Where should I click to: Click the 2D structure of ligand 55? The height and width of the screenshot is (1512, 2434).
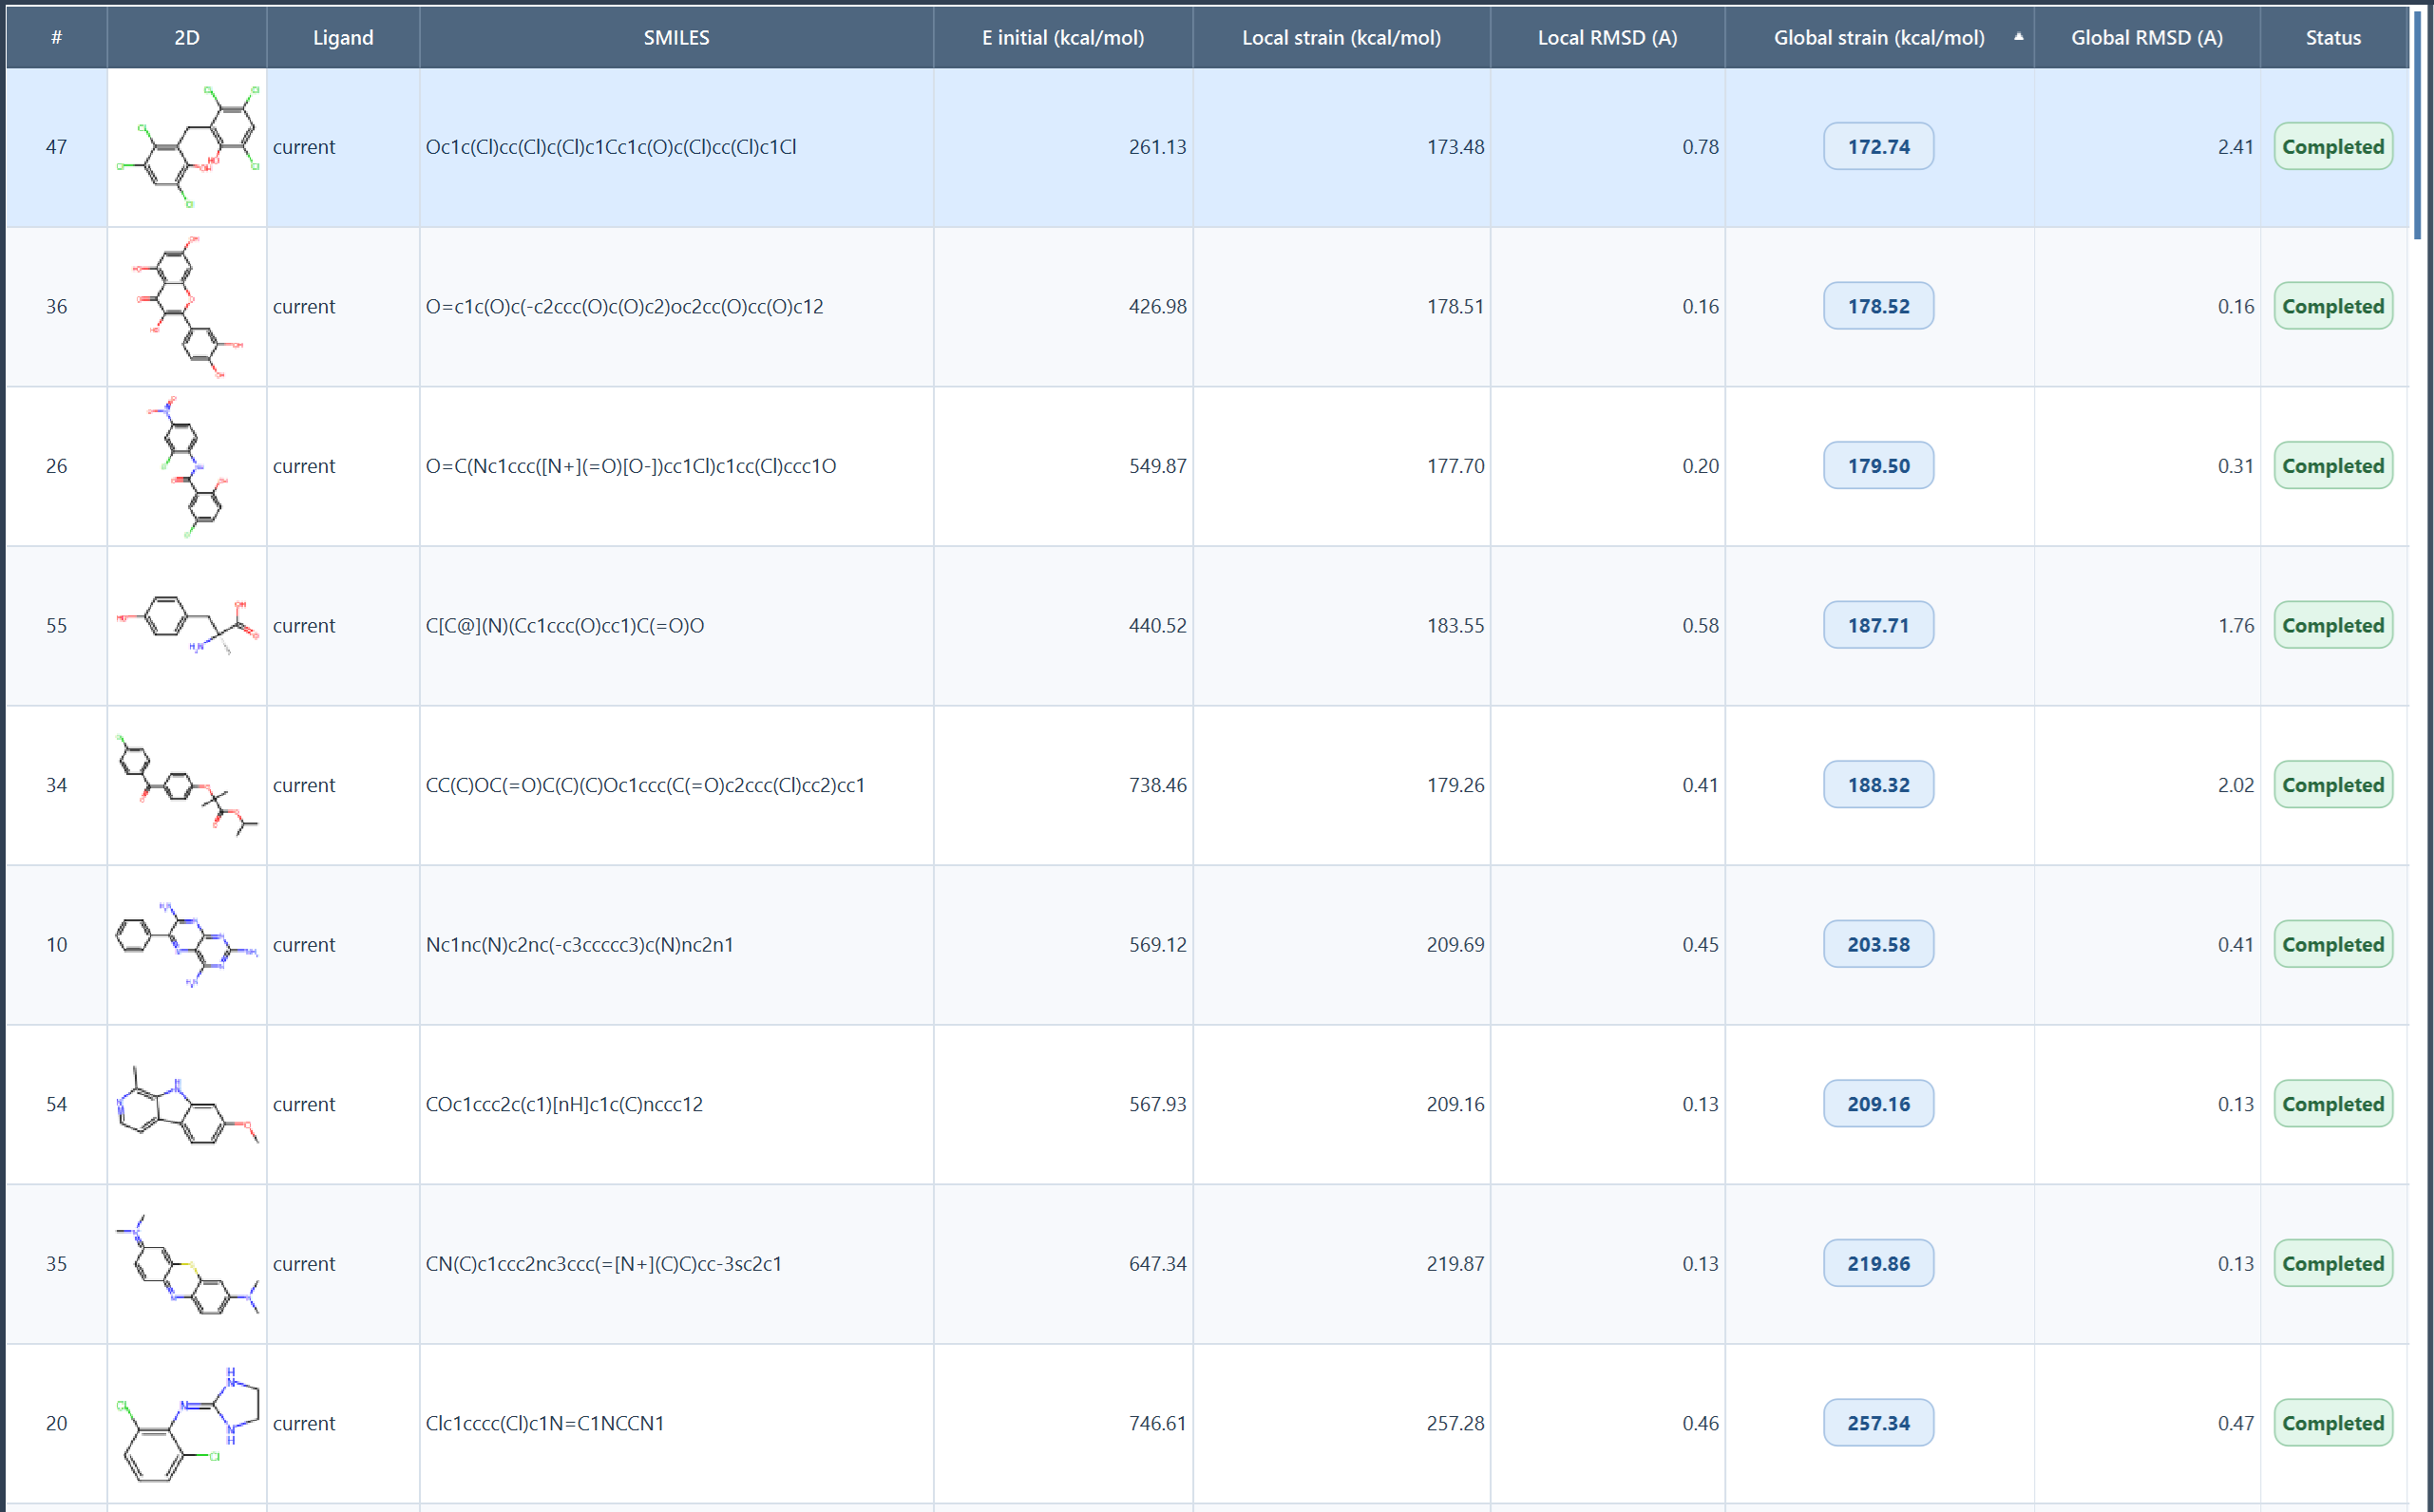pyautogui.click(x=187, y=626)
